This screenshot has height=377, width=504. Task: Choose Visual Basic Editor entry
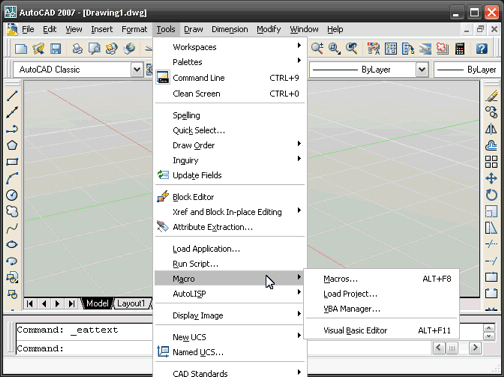pos(381,330)
